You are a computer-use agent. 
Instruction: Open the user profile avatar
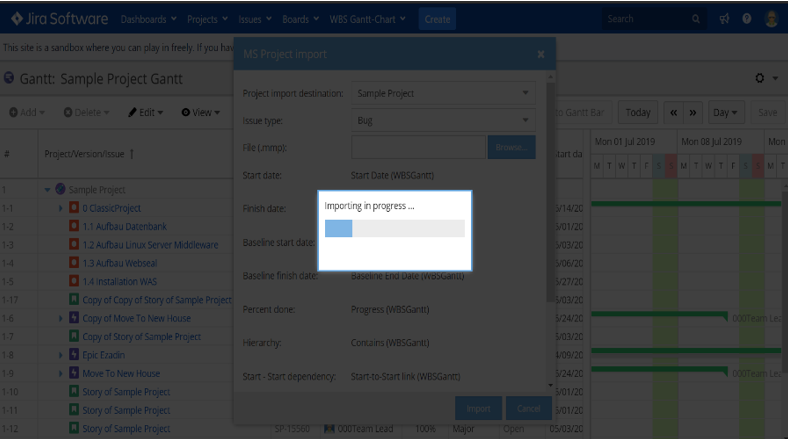point(771,19)
